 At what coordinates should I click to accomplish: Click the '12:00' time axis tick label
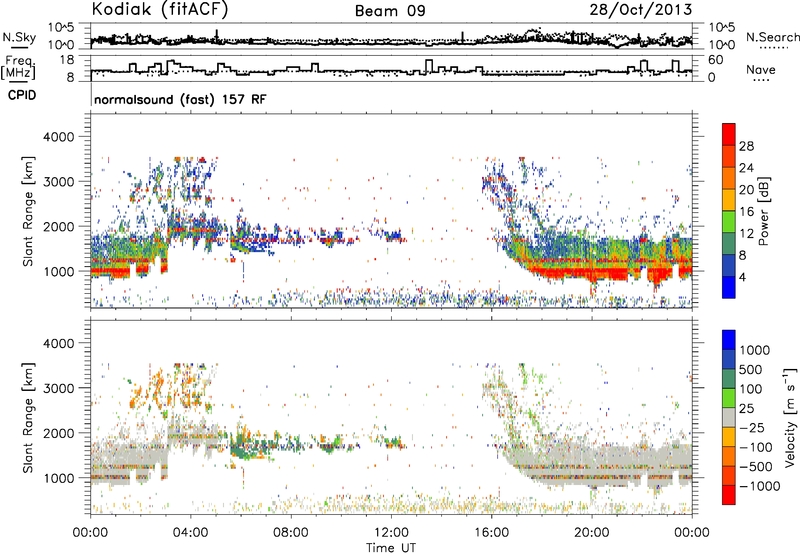(391, 533)
